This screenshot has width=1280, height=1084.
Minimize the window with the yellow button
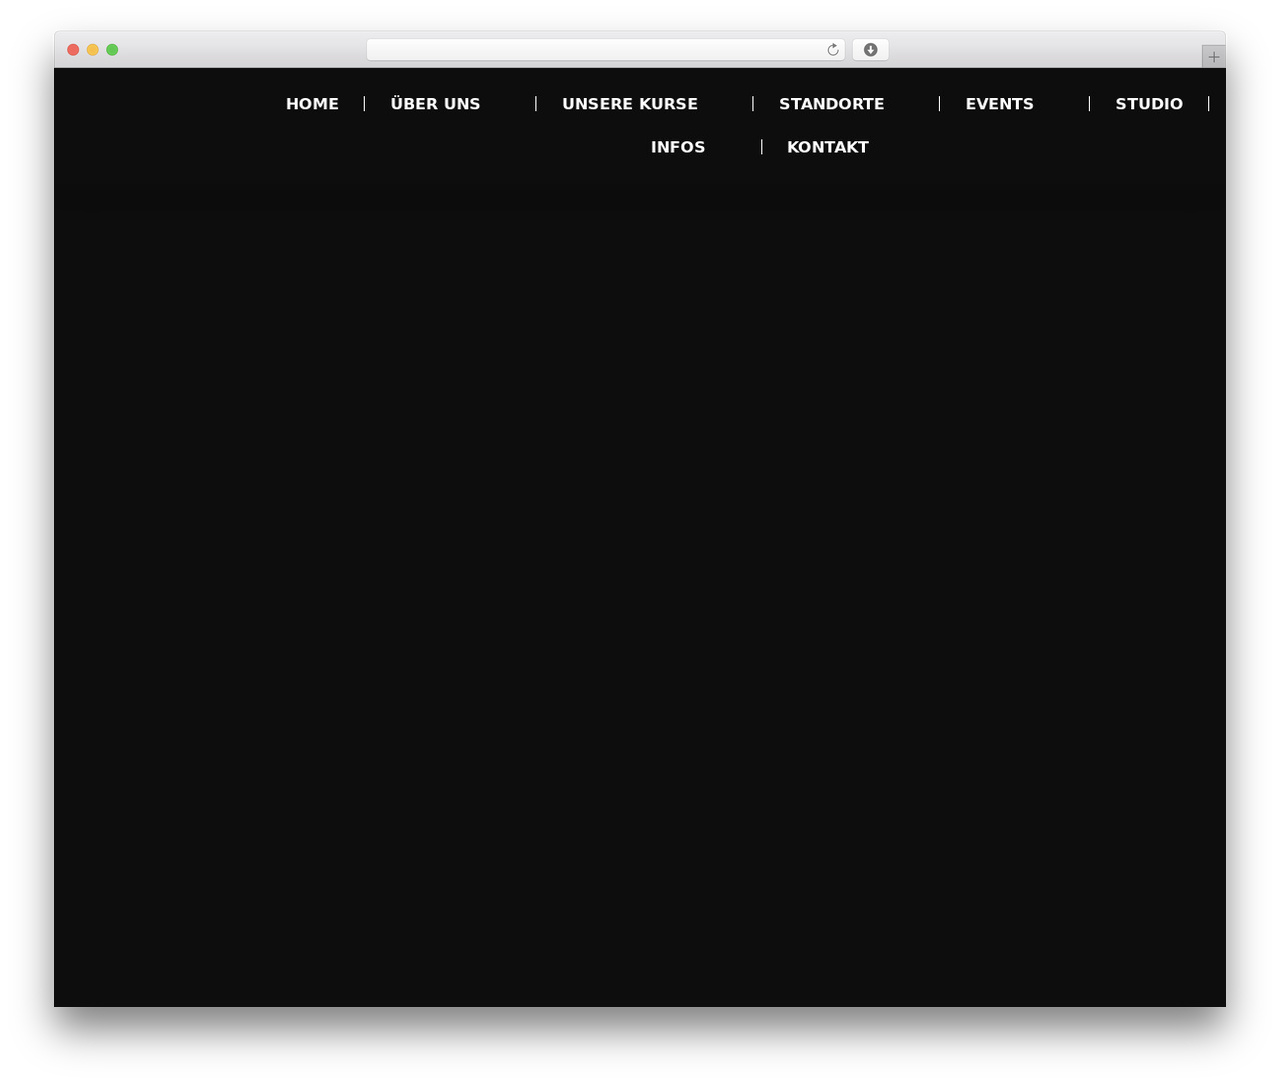(x=93, y=50)
